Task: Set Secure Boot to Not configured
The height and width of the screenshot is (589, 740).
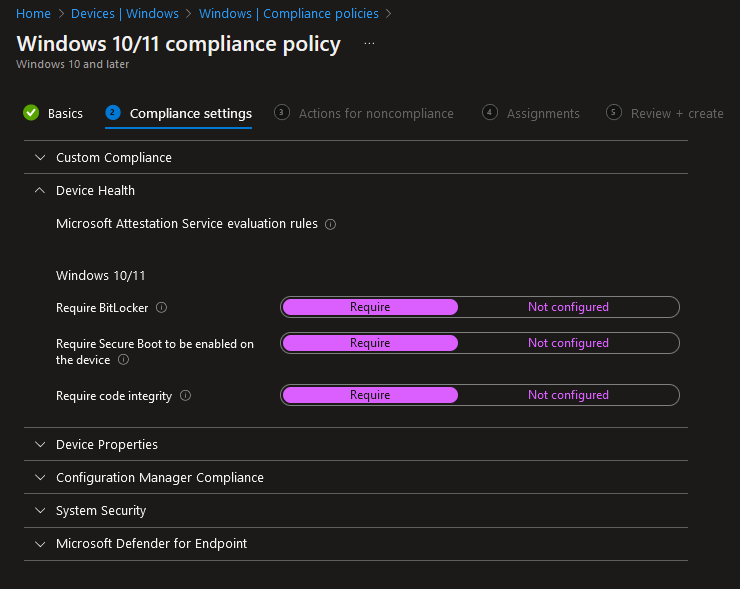Action: coord(568,343)
